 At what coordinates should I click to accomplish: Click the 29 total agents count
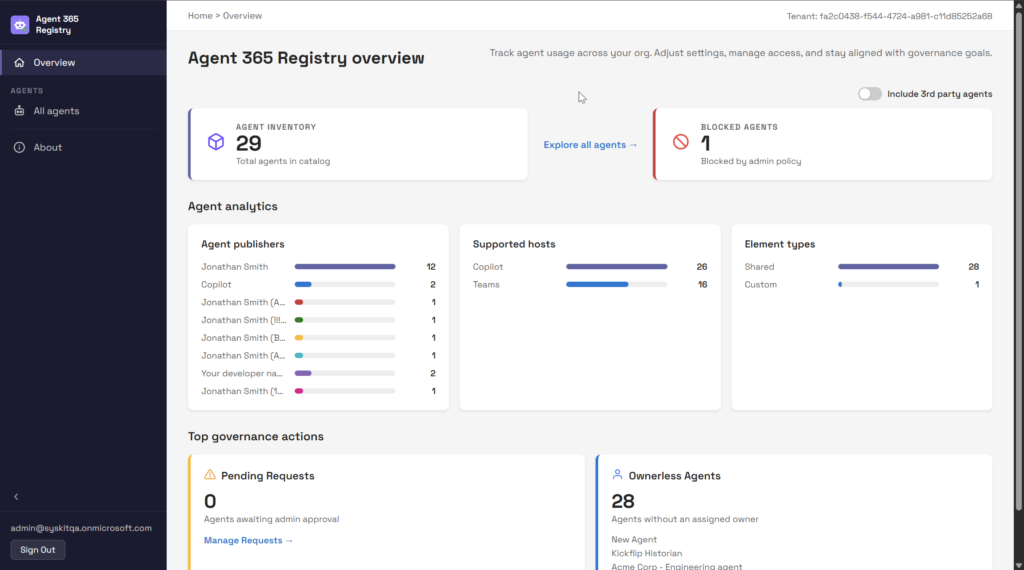tap(249, 144)
